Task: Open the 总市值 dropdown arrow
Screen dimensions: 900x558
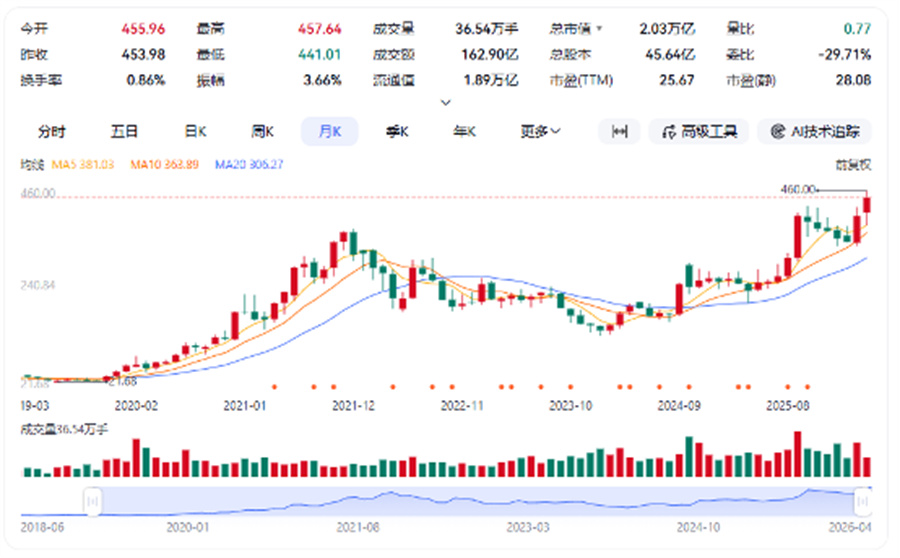Action: 599,28
